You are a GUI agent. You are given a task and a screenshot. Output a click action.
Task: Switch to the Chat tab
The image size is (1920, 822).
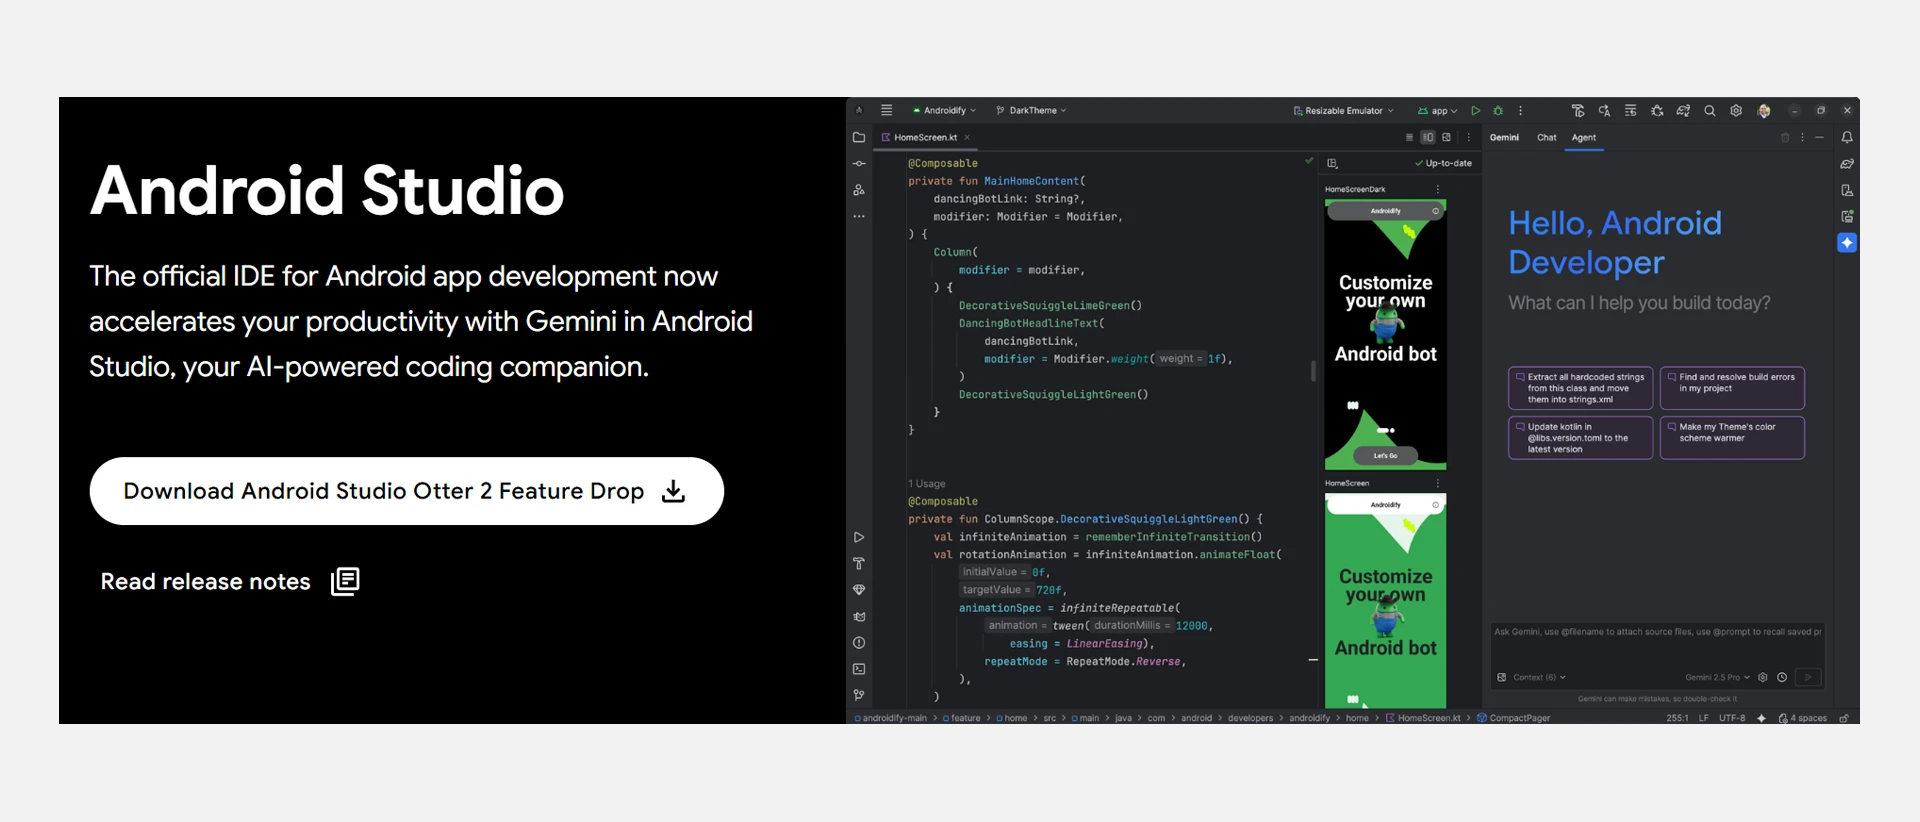1546,138
